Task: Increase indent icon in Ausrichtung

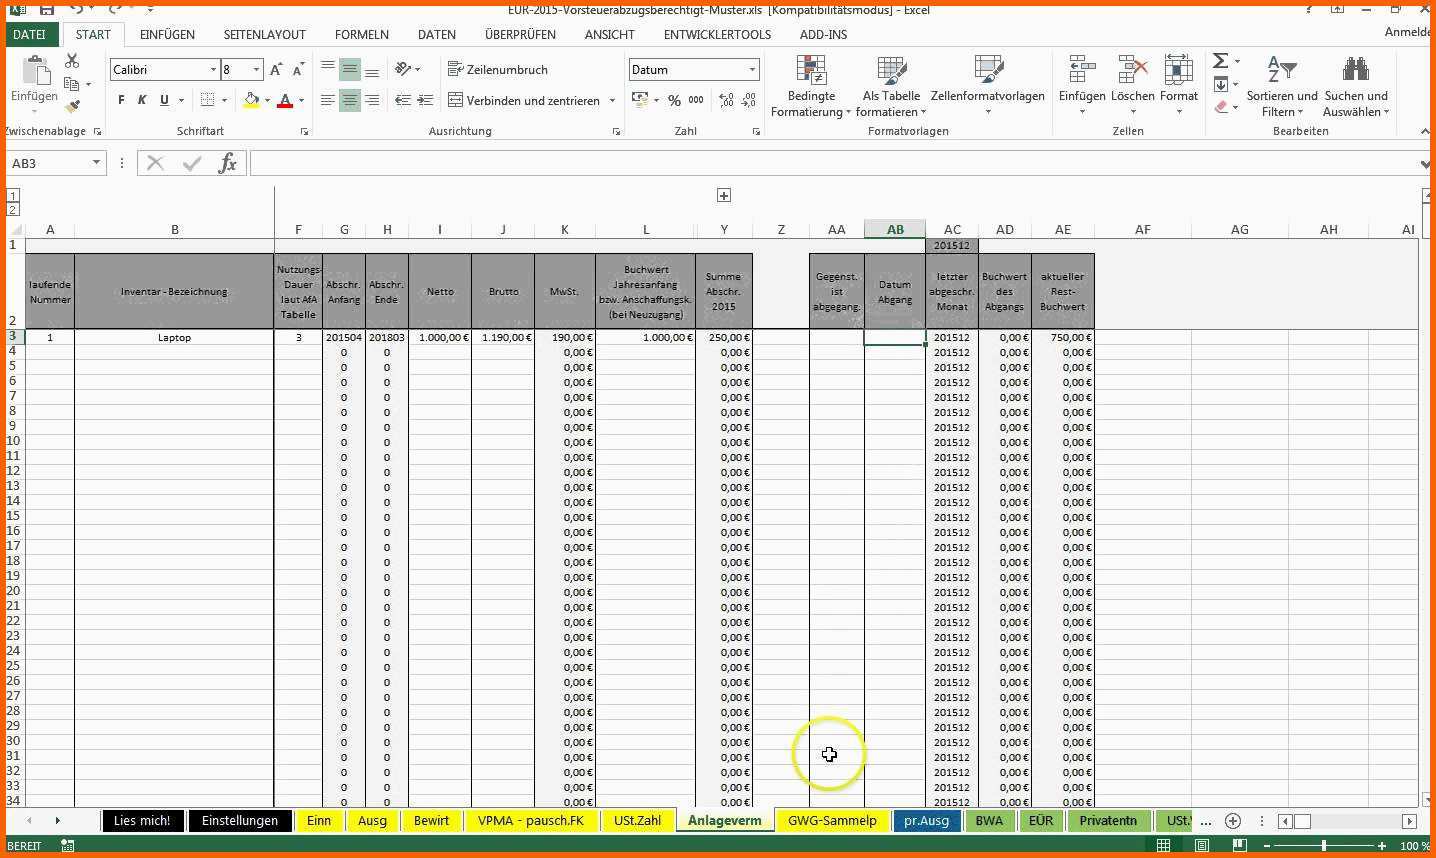Action: 425,100
